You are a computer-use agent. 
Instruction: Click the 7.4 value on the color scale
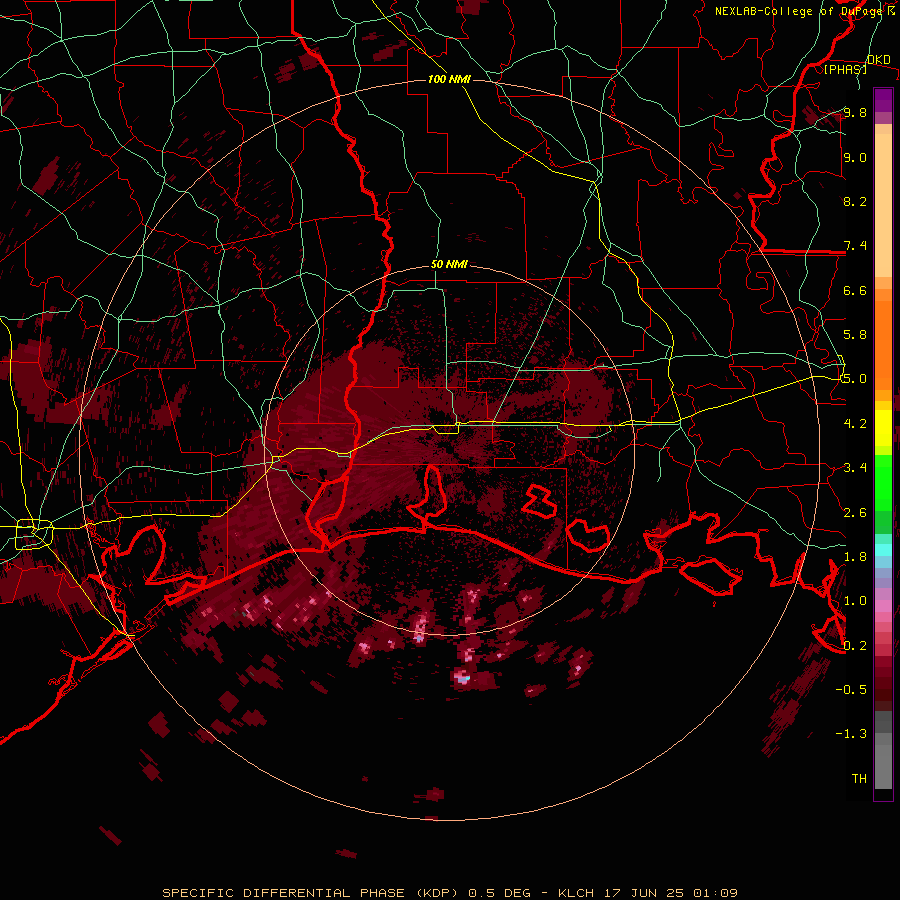pos(855,246)
